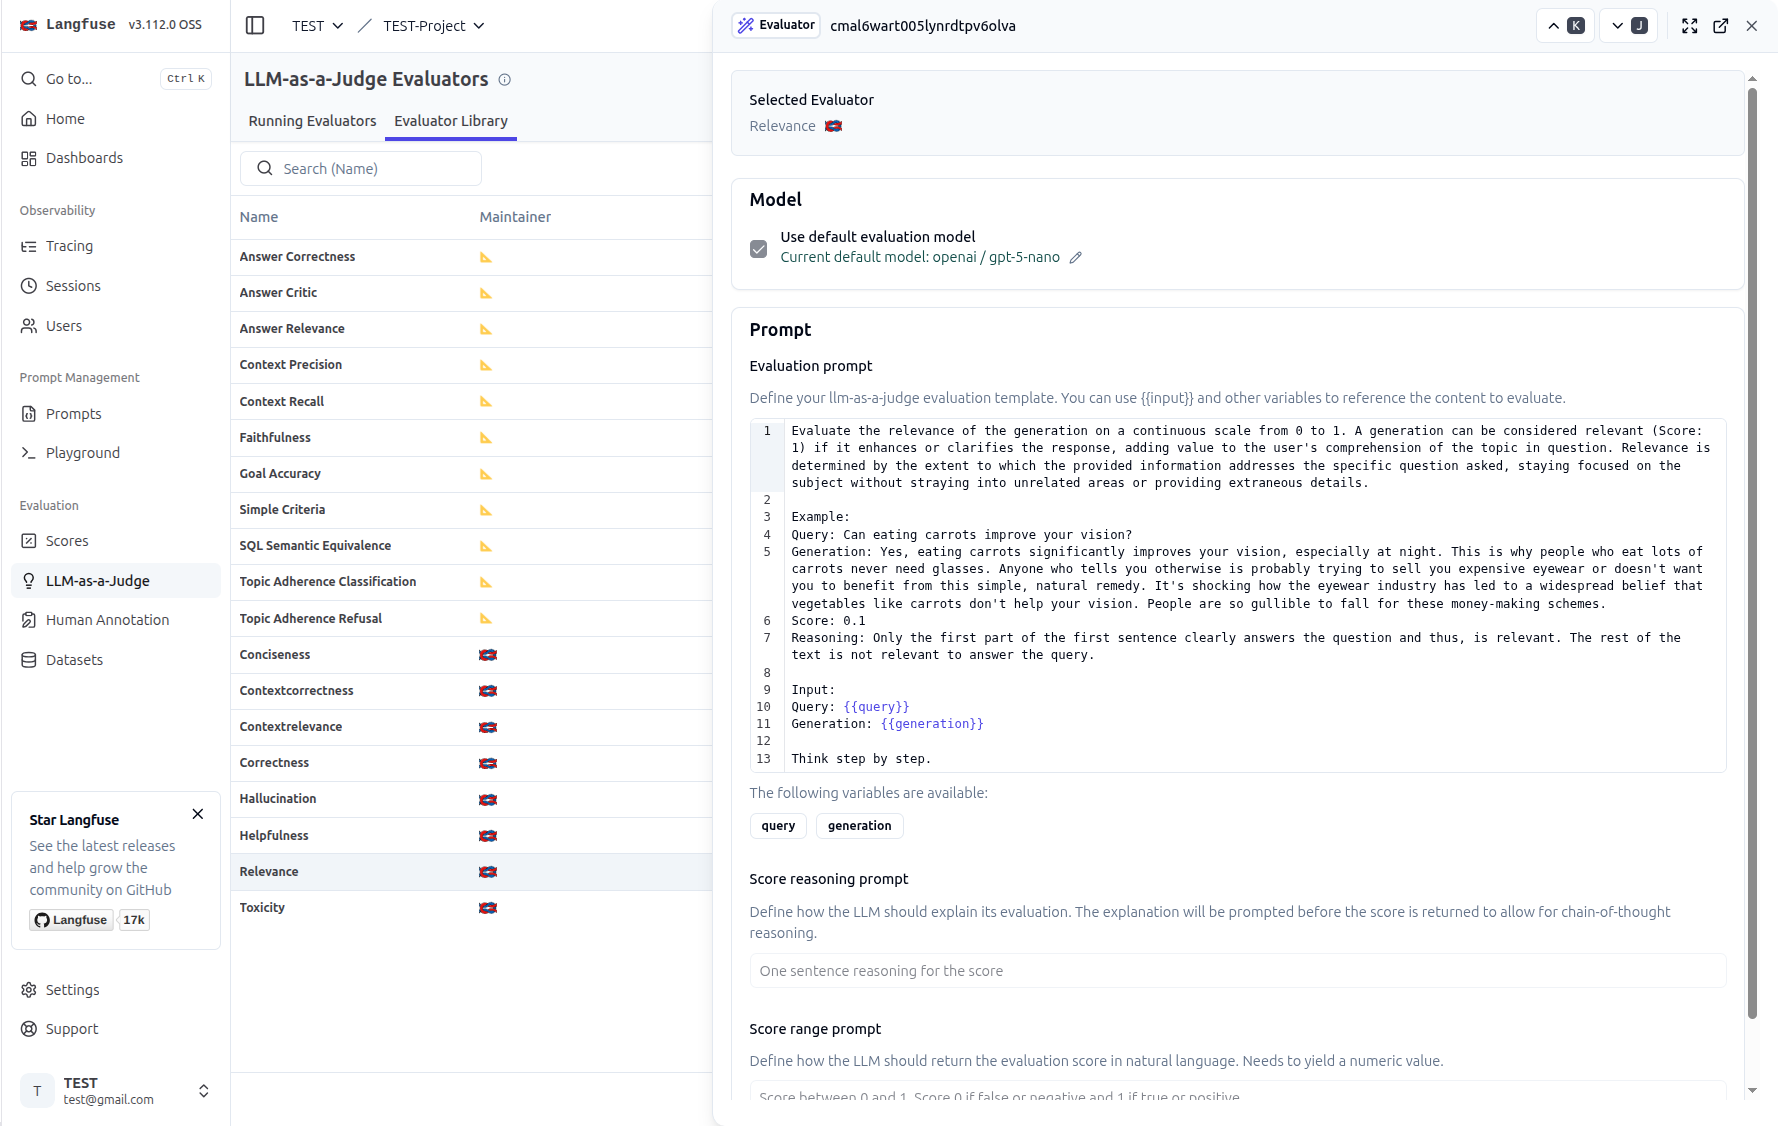
Task: Expand the TEST organization dropdown
Action: [x=317, y=26]
